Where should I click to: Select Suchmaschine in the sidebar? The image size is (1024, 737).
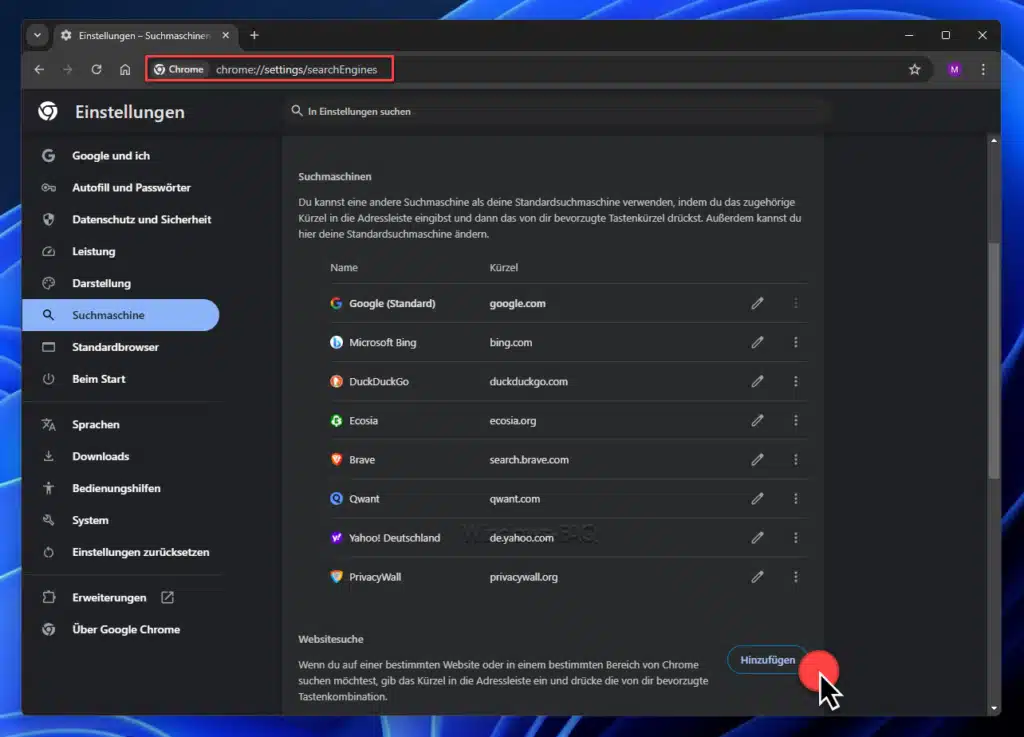point(121,315)
